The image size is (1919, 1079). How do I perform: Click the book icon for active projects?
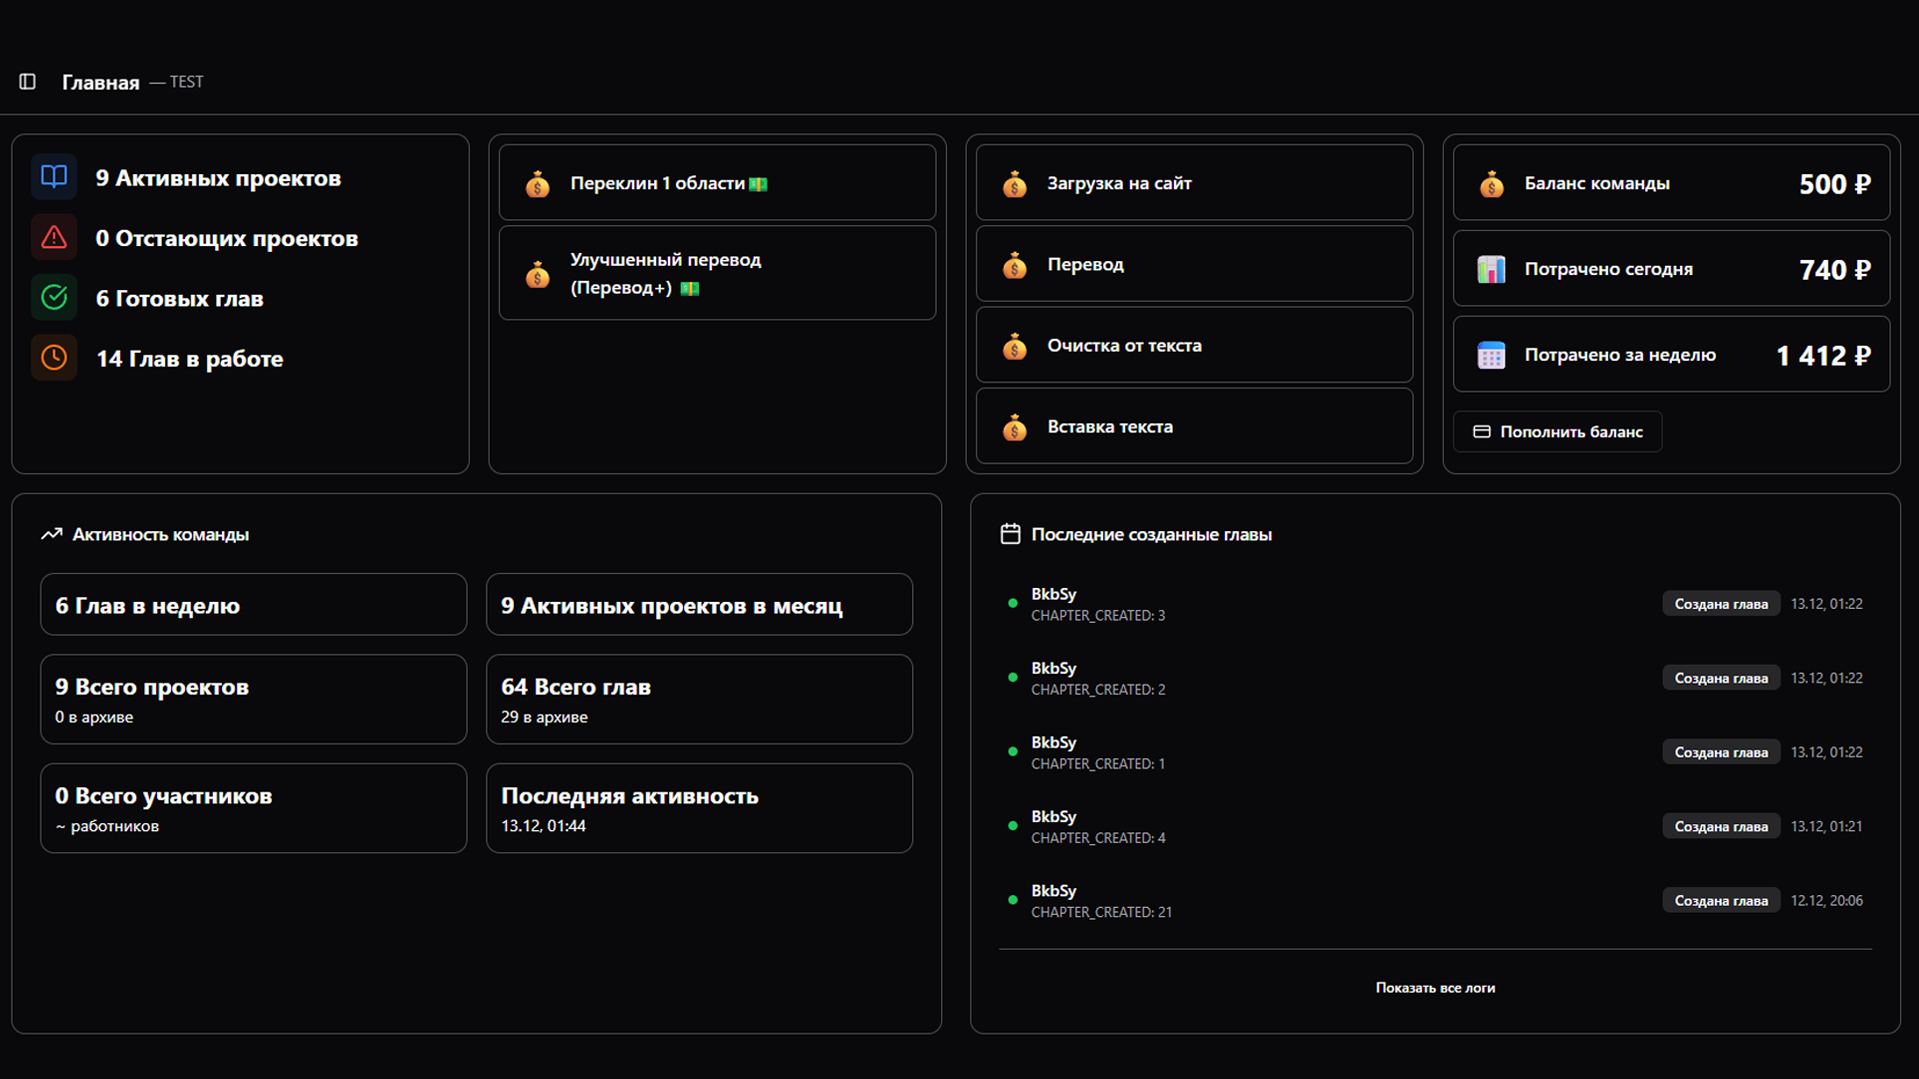(x=54, y=177)
